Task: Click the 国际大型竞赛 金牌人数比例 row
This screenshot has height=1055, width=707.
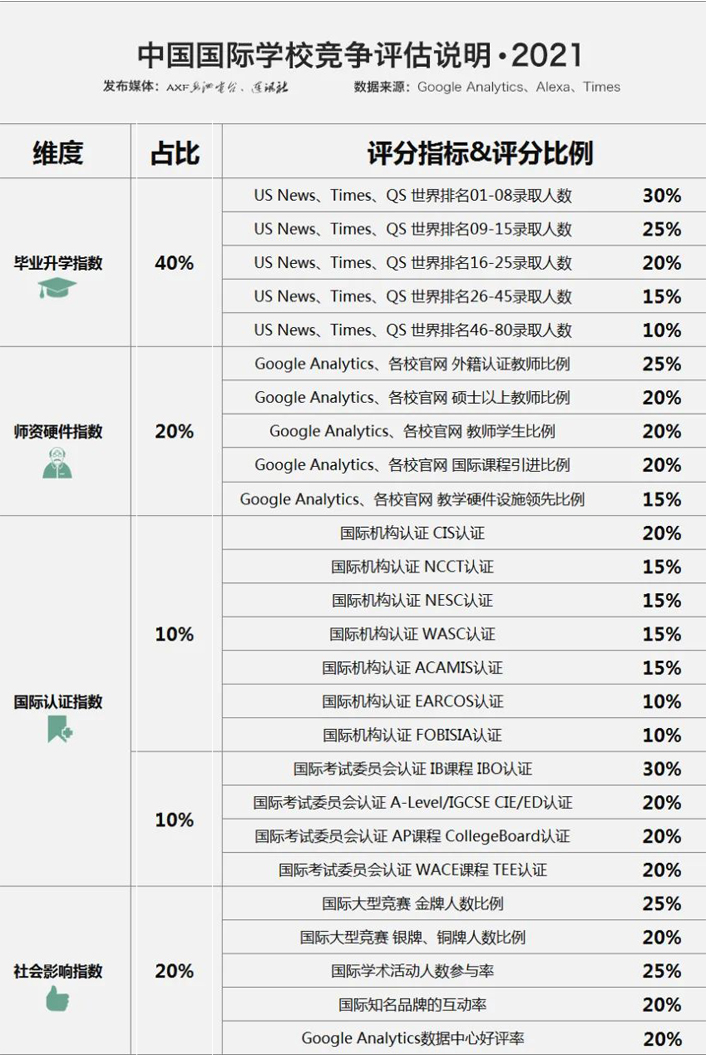Action: (412, 904)
